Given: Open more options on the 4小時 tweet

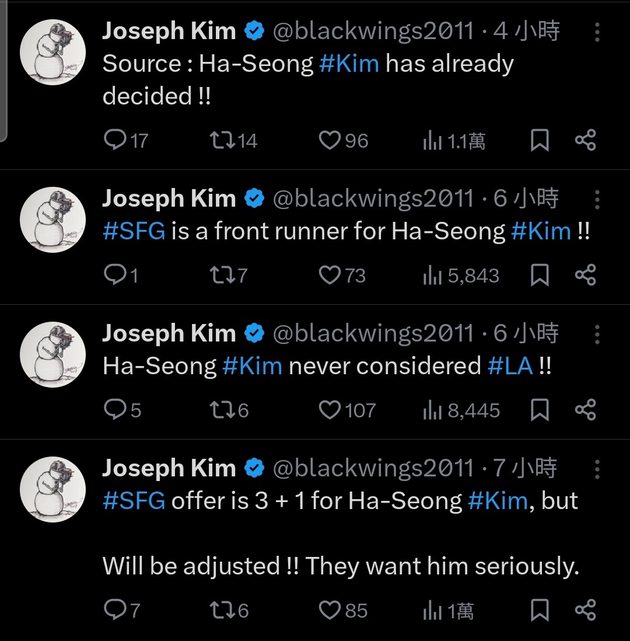Looking at the screenshot, I should (597, 32).
